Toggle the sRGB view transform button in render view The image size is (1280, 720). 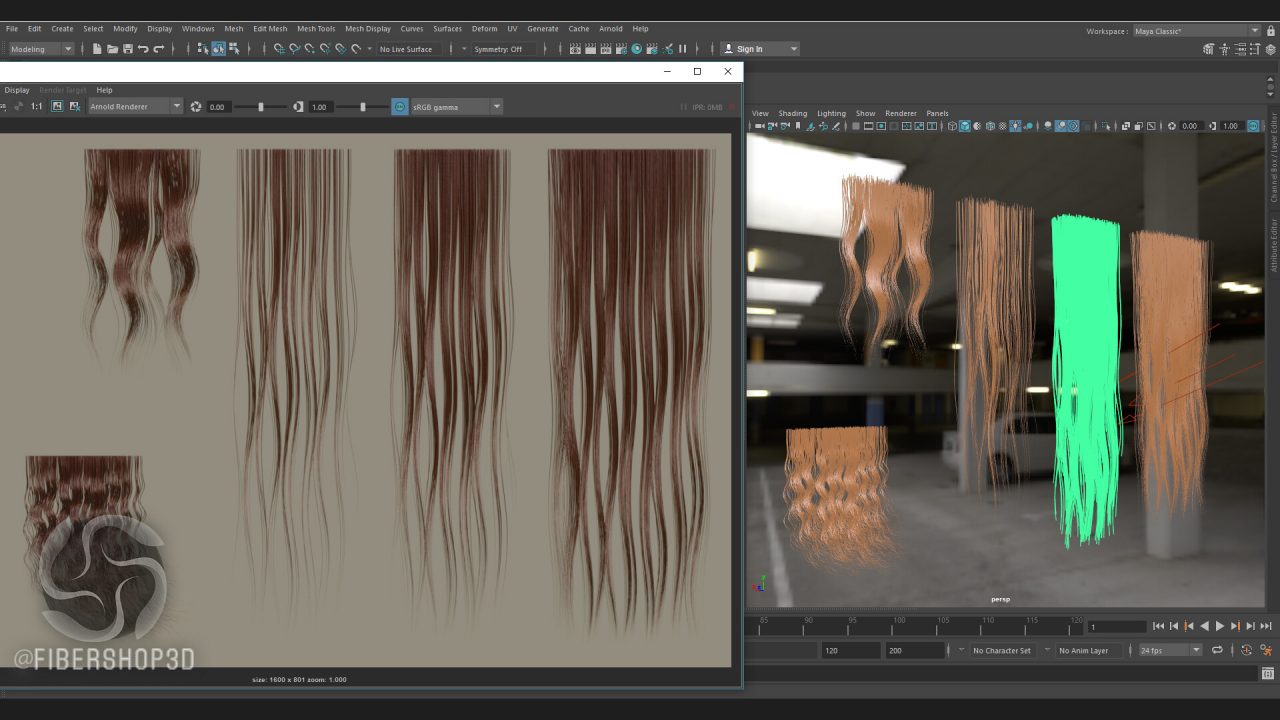click(x=400, y=106)
